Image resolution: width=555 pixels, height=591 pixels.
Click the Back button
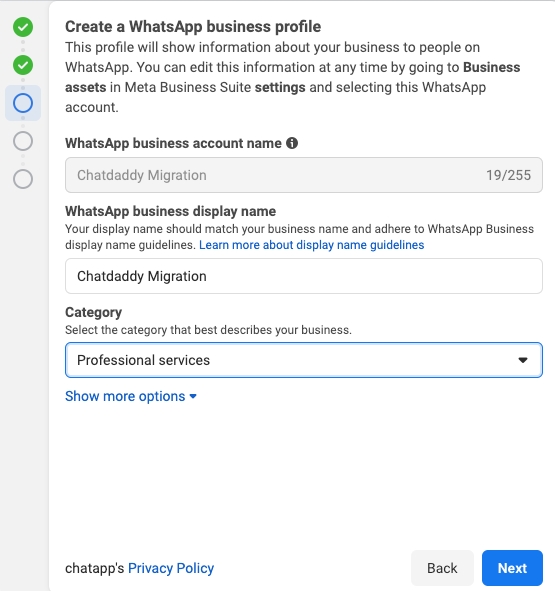pyautogui.click(x=442, y=568)
